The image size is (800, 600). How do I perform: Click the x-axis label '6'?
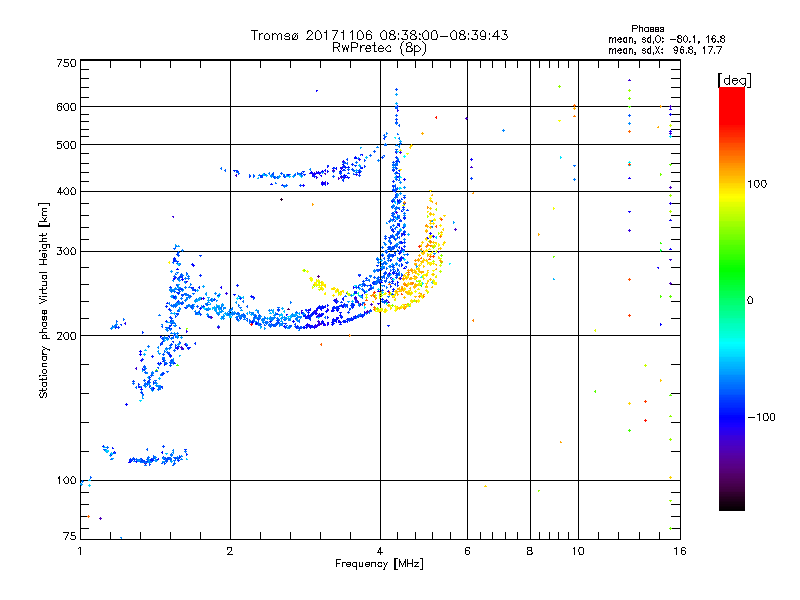[467, 551]
